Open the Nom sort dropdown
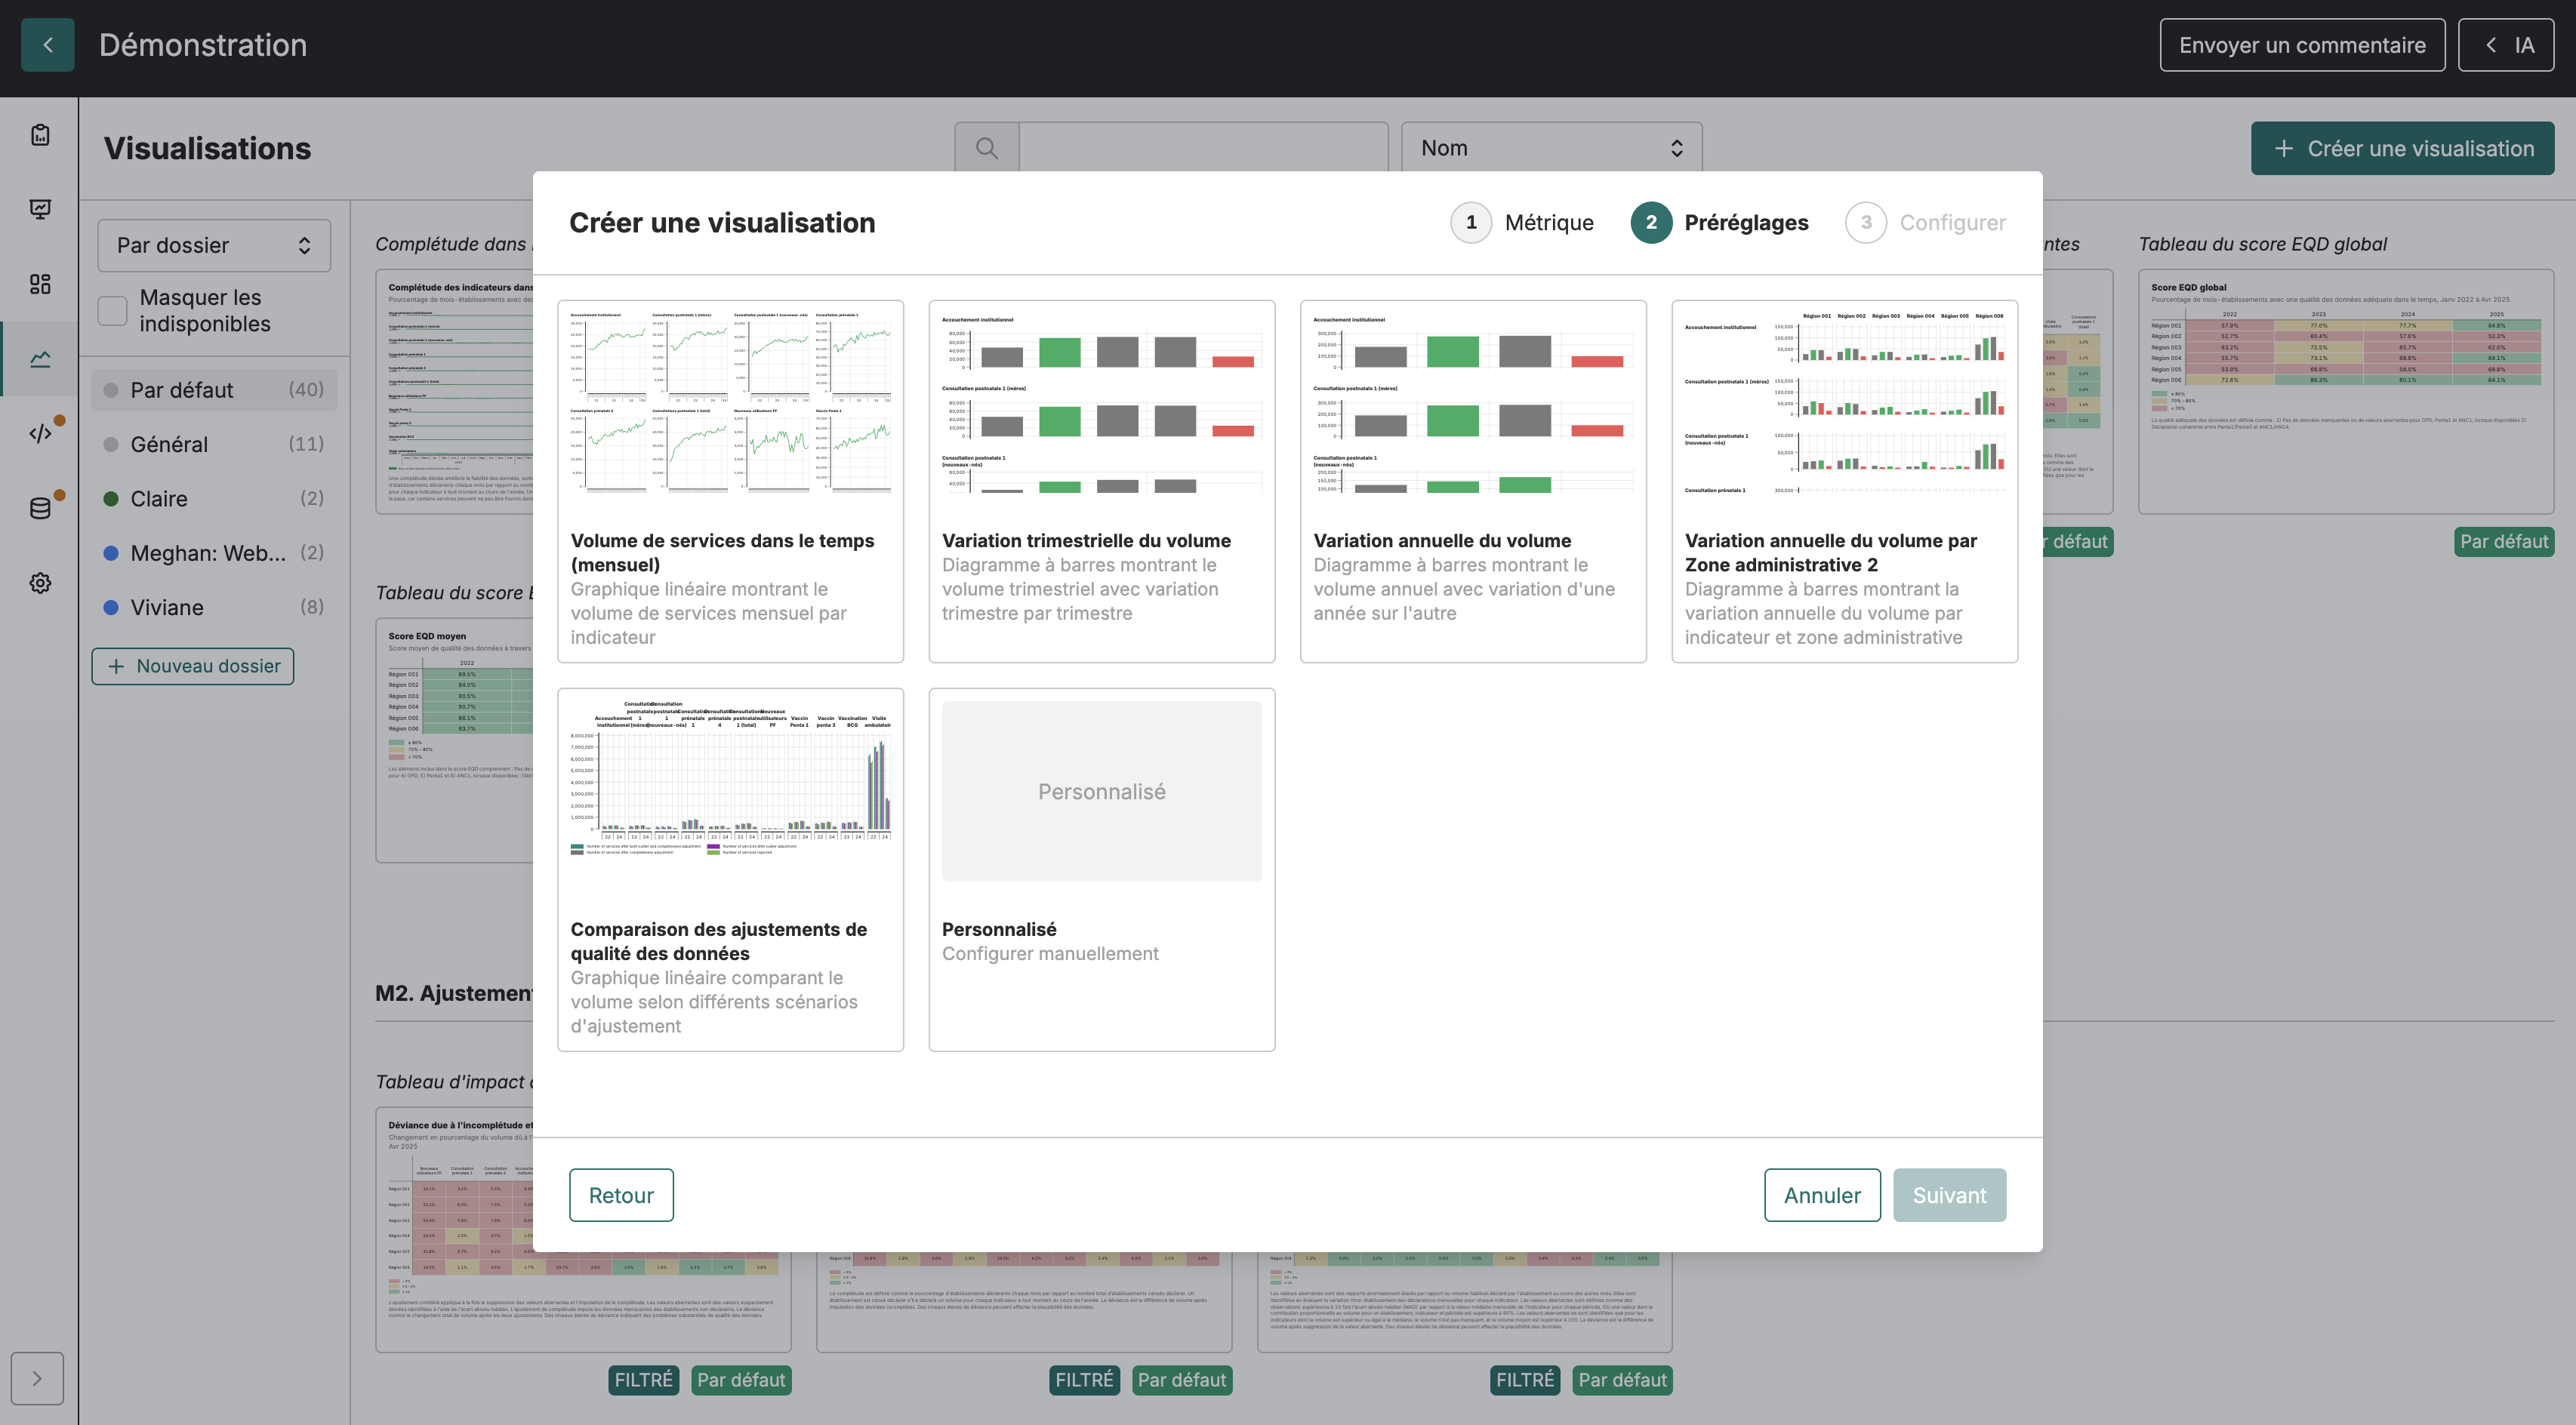This screenshot has height=1425, width=2576. (x=1551, y=148)
